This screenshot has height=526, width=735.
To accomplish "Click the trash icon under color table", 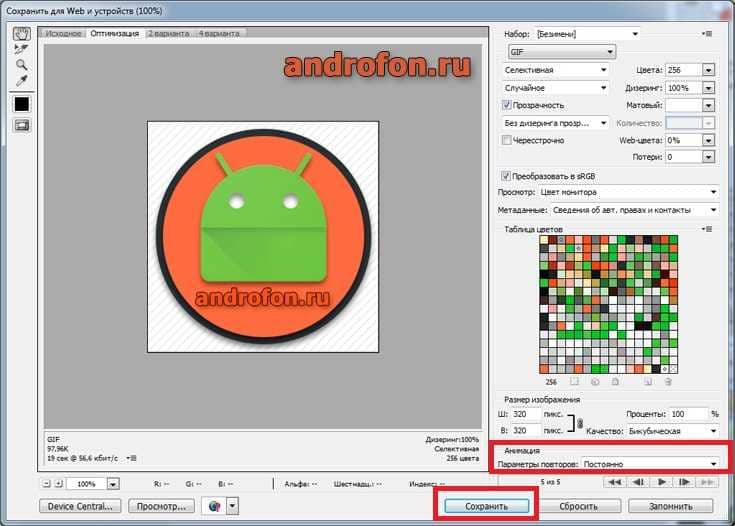I will click(668, 382).
